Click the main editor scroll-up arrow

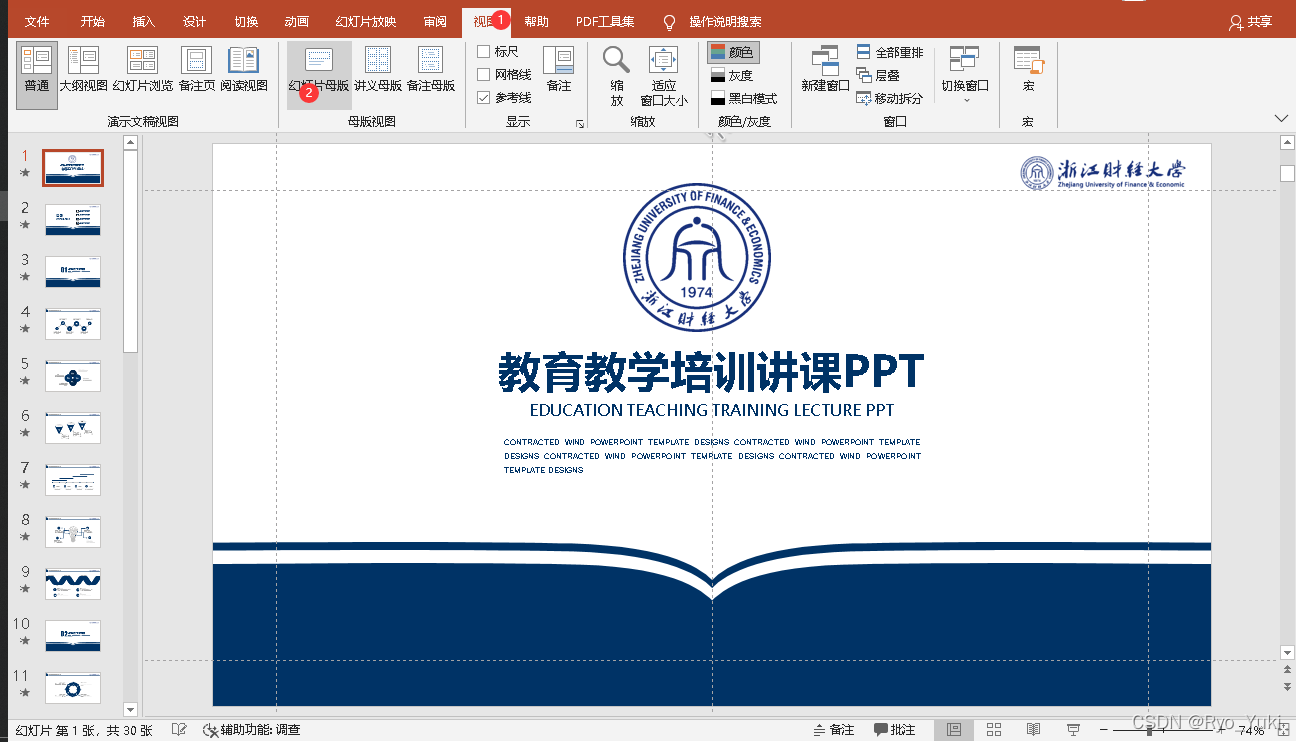pyautogui.click(x=1287, y=143)
